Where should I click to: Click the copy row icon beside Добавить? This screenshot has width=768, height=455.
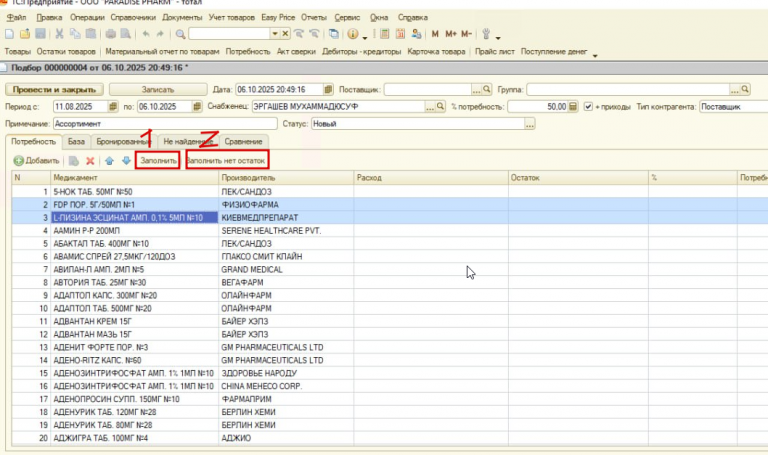(x=73, y=160)
